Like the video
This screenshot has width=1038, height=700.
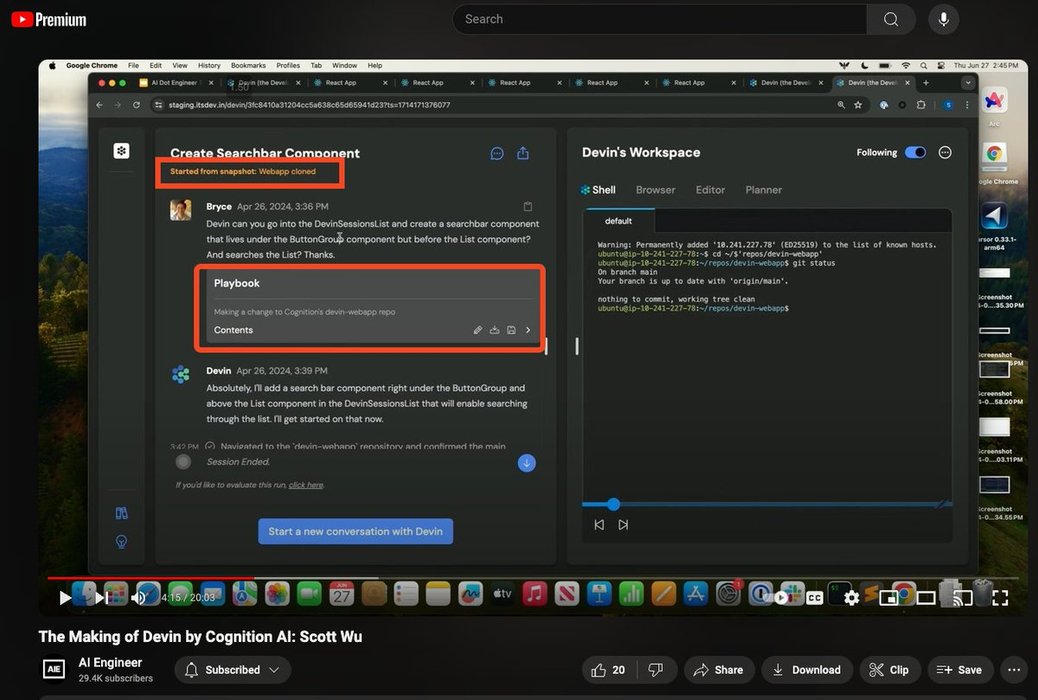click(x=609, y=670)
